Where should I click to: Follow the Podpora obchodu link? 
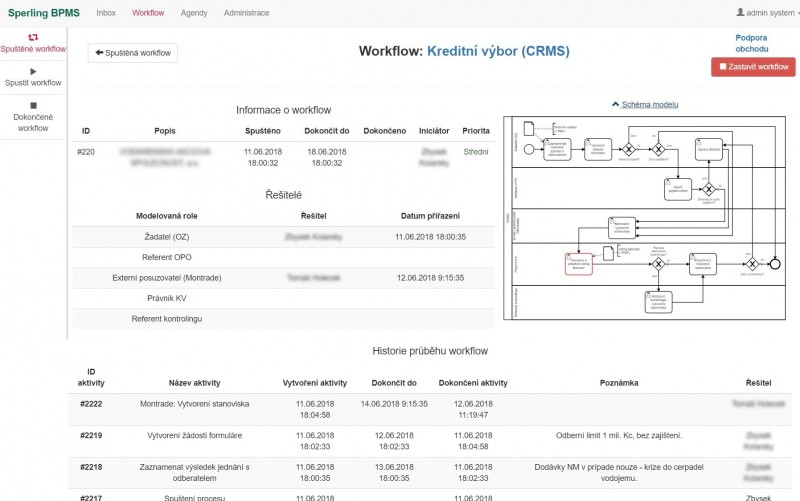point(751,43)
